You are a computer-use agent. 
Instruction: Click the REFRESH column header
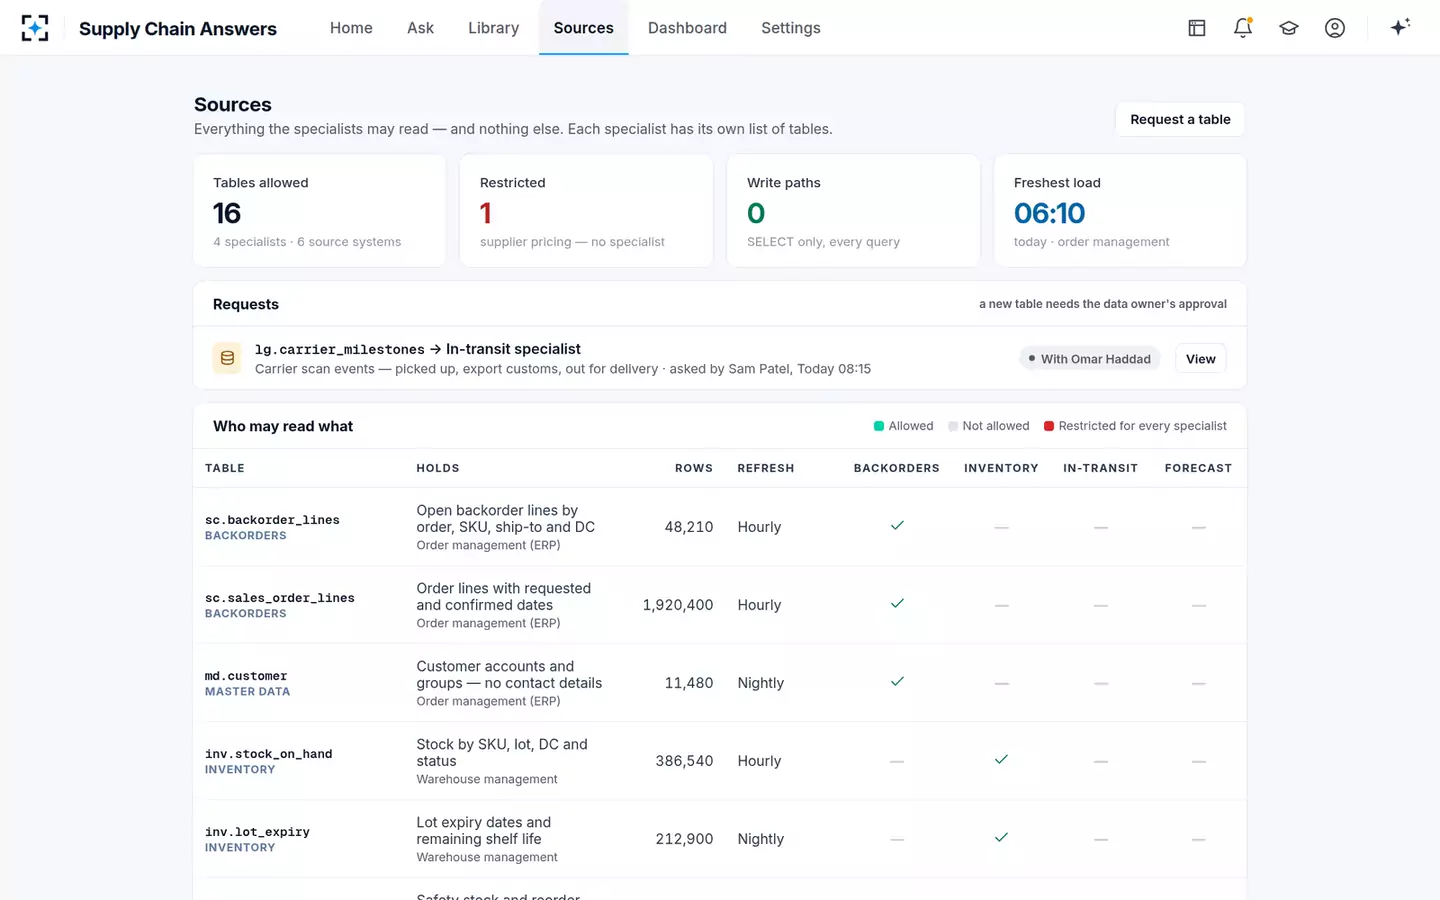pyautogui.click(x=766, y=468)
